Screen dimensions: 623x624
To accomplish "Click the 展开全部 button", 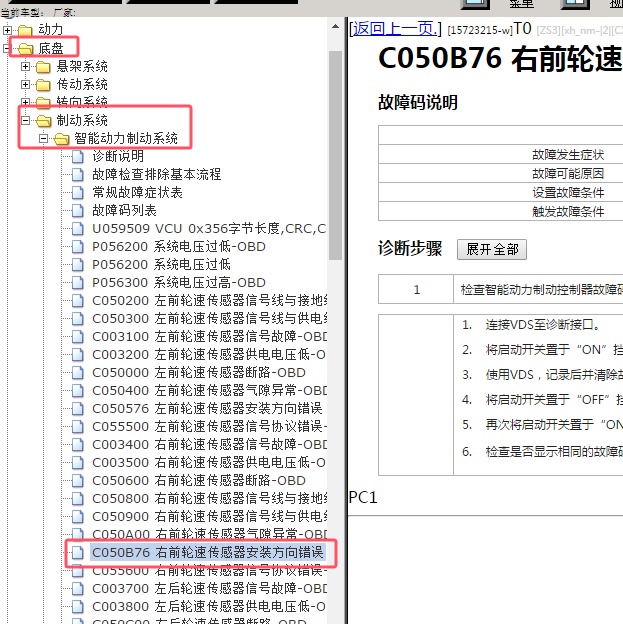I will (492, 250).
